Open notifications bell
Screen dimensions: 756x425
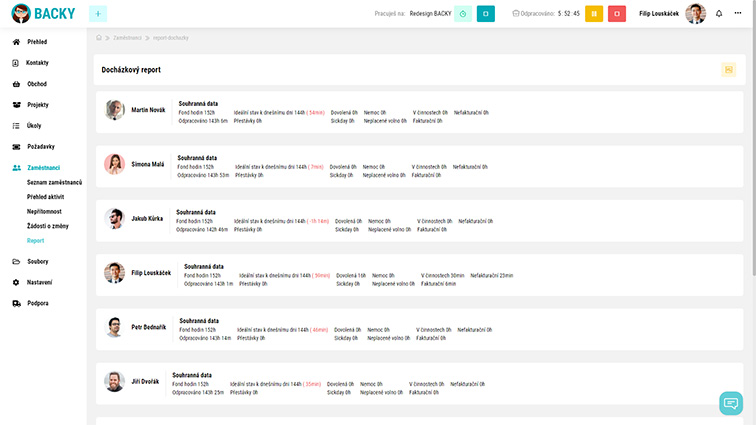719,14
